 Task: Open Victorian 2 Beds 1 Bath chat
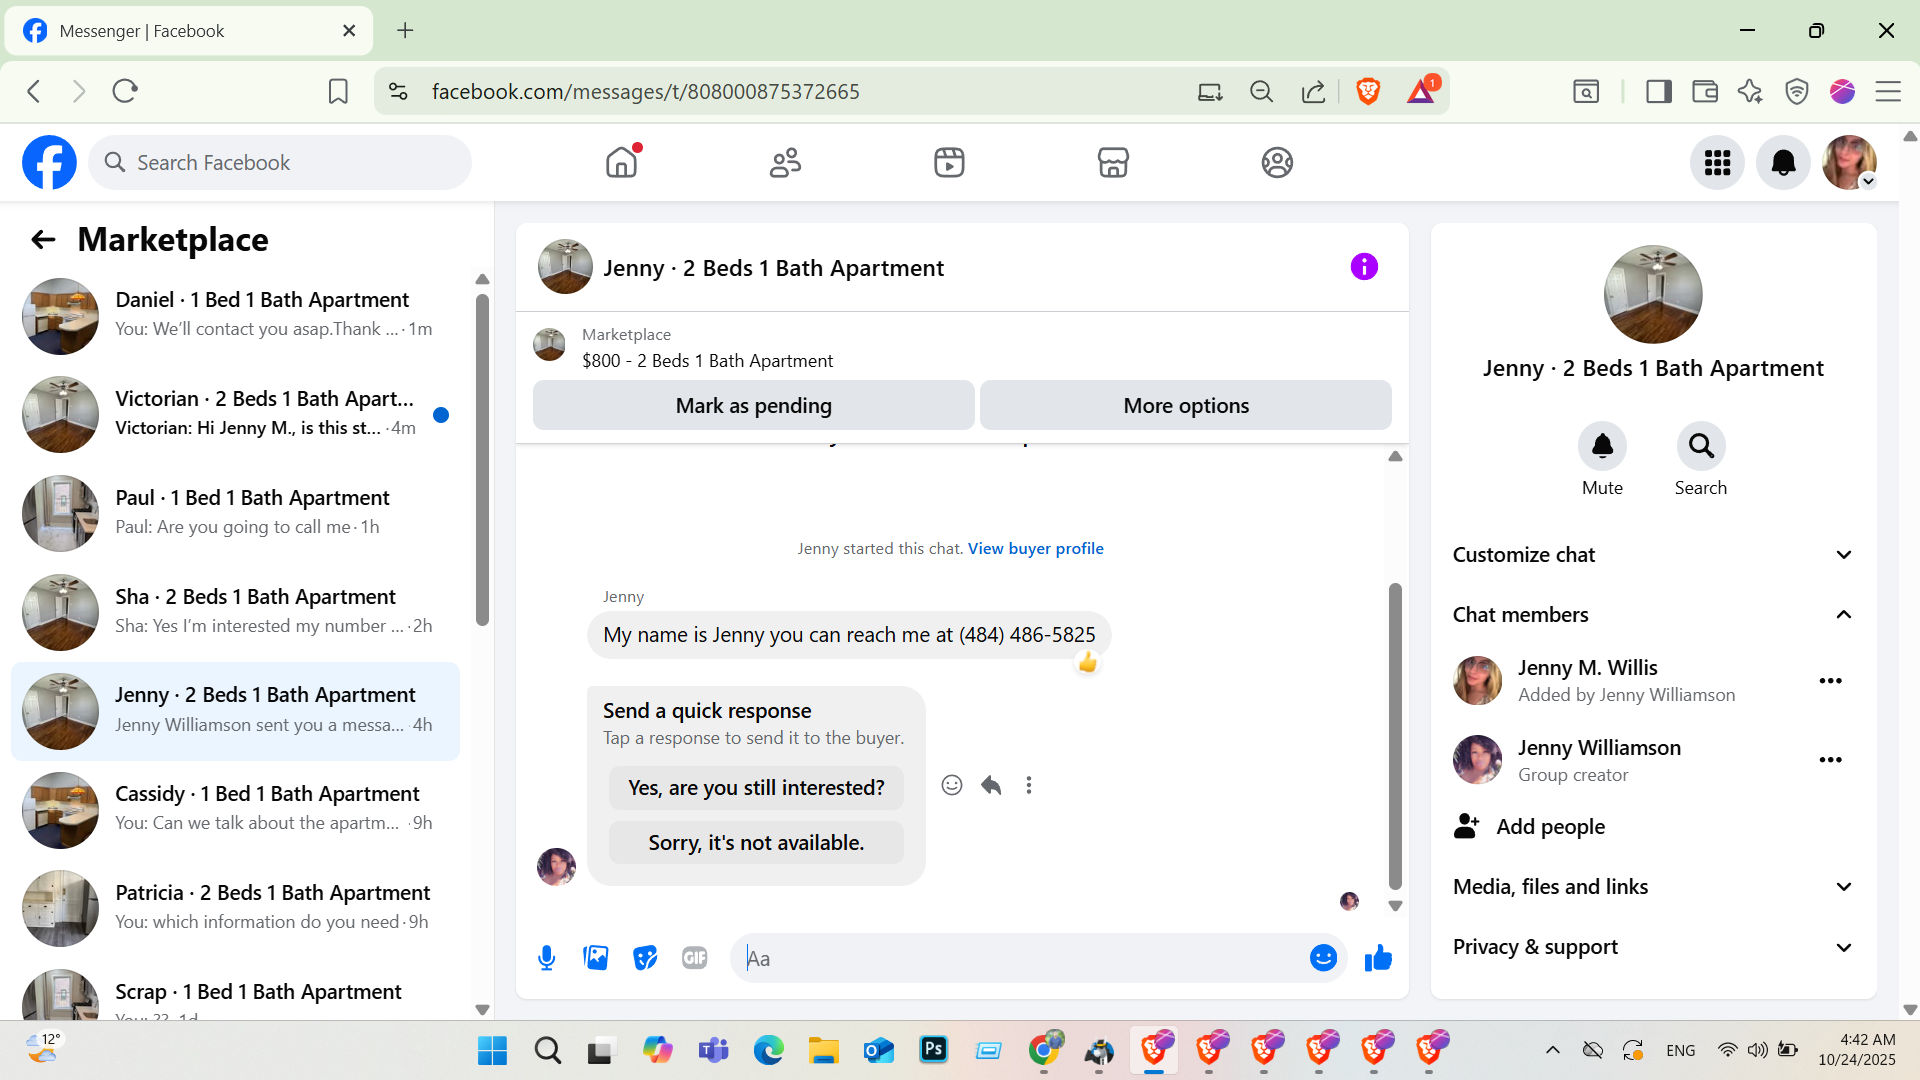(x=236, y=415)
